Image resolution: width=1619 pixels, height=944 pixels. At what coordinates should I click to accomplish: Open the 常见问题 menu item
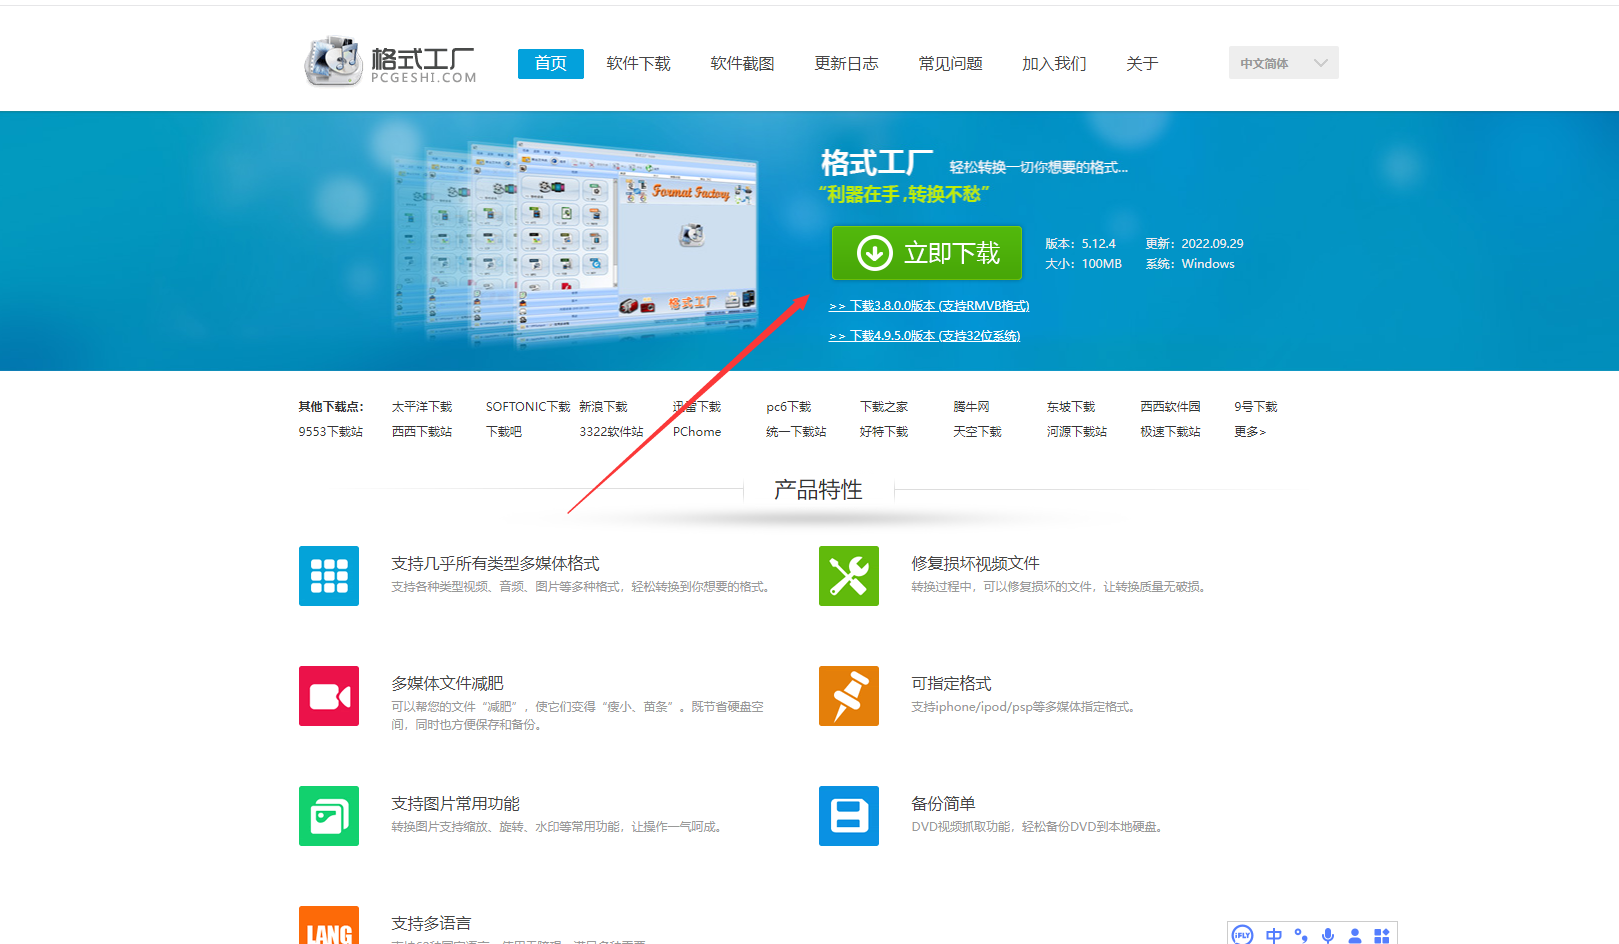click(x=949, y=63)
